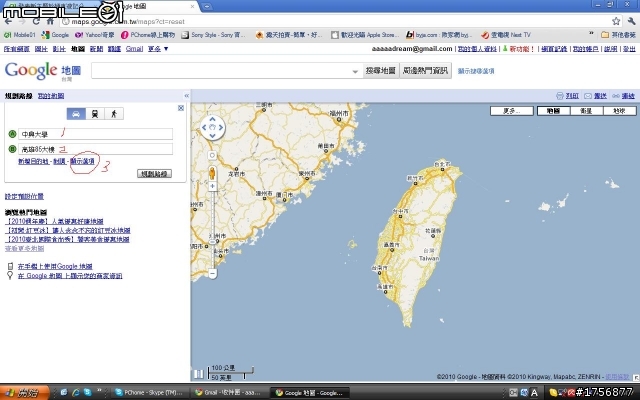
Task: Open the Apple Store bookmark
Action: [363, 35]
